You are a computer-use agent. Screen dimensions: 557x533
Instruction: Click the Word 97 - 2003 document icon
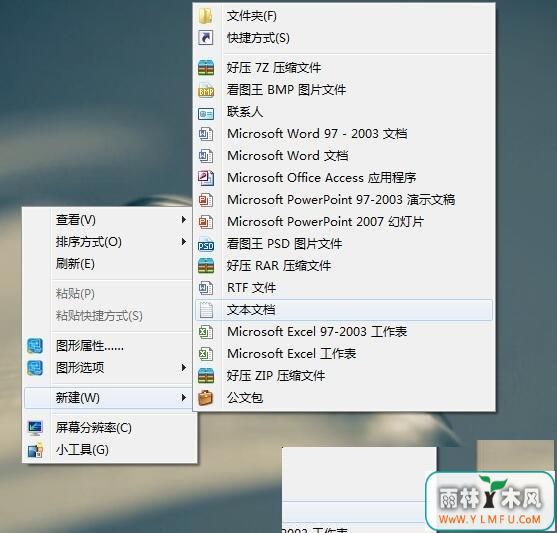click(206, 134)
